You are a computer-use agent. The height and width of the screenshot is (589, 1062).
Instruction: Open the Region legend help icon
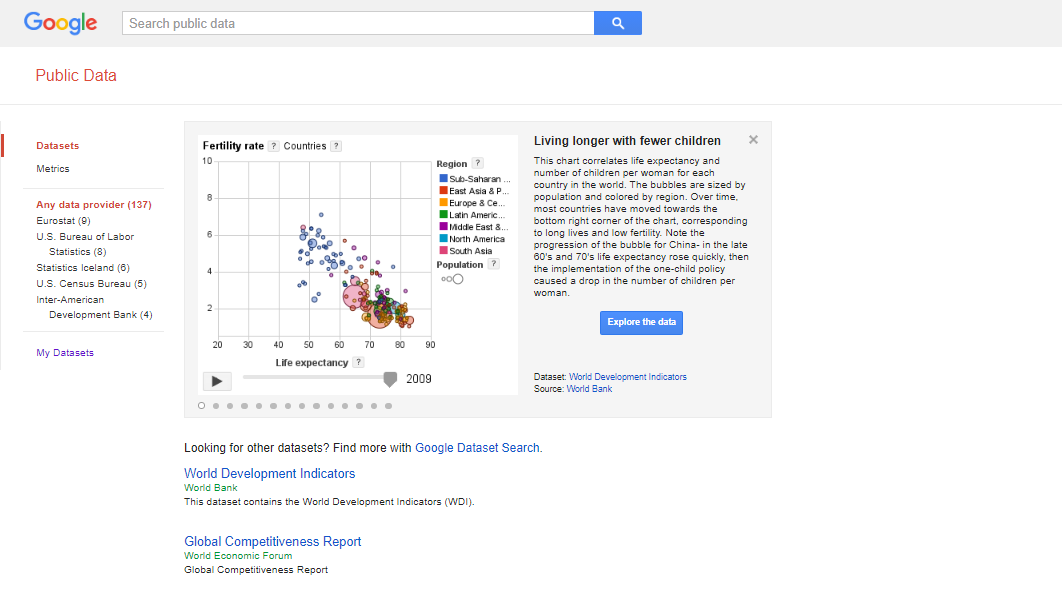[x=477, y=163]
